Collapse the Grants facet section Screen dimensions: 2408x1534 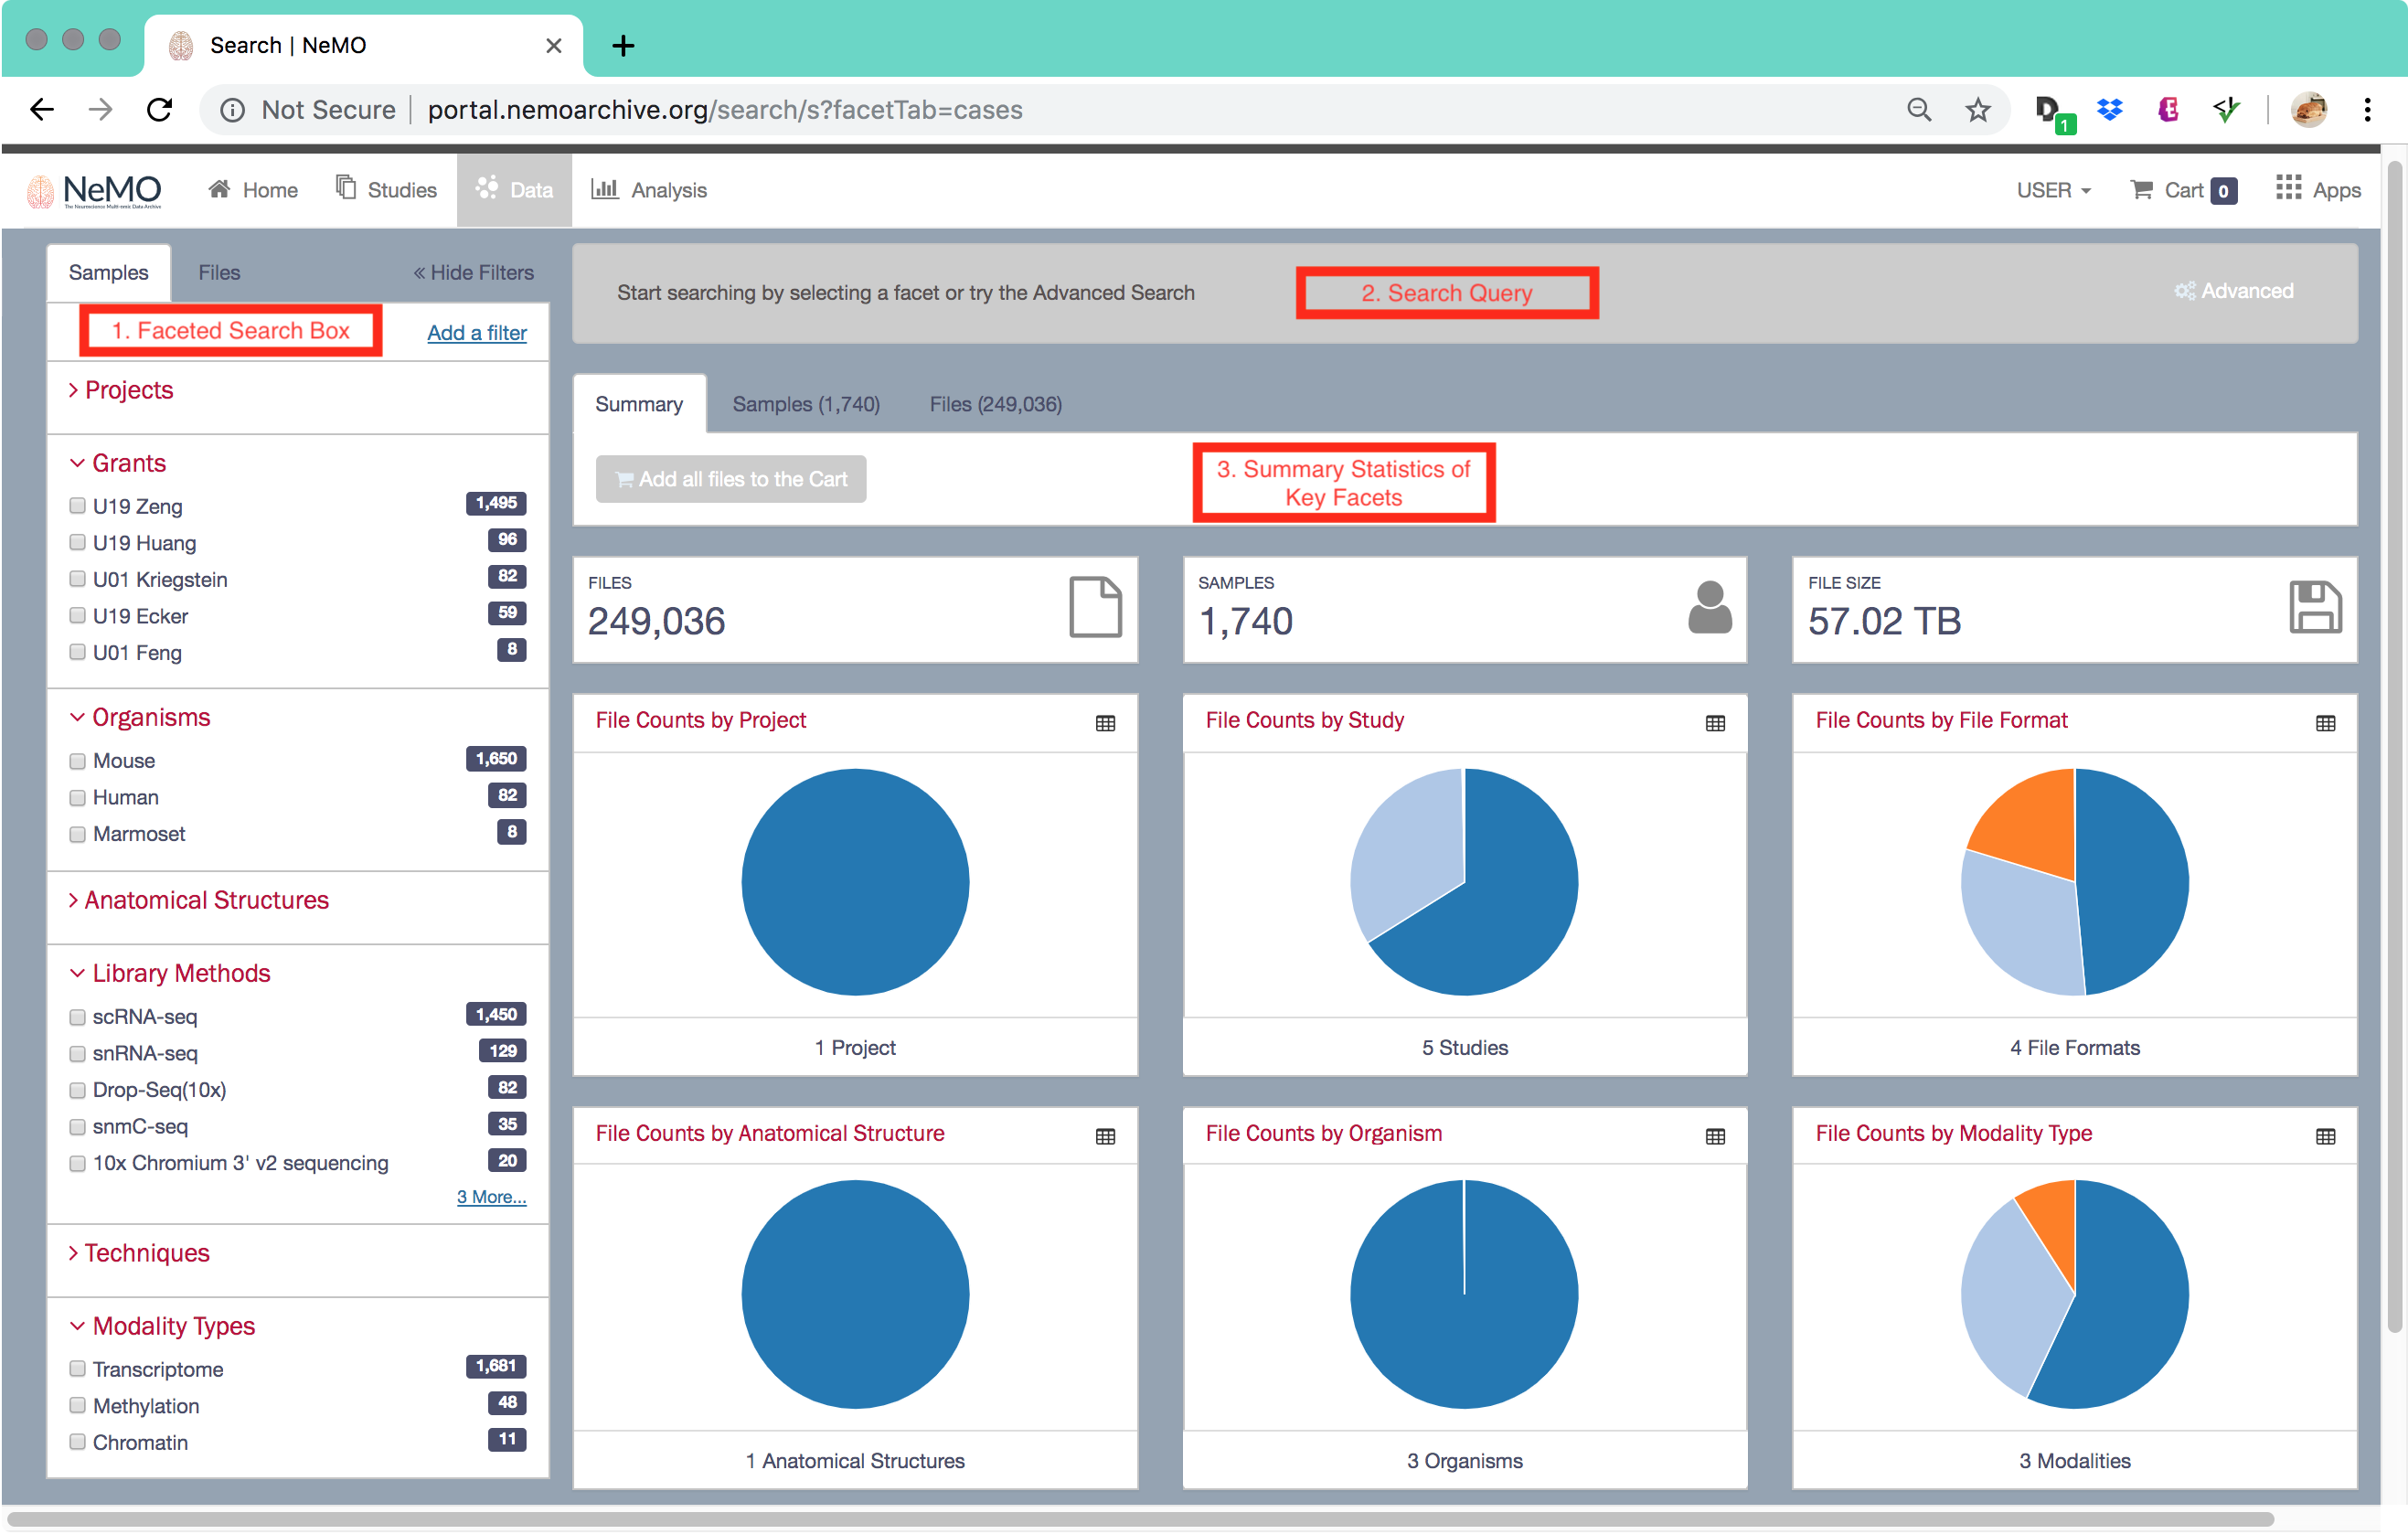point(128,463)
